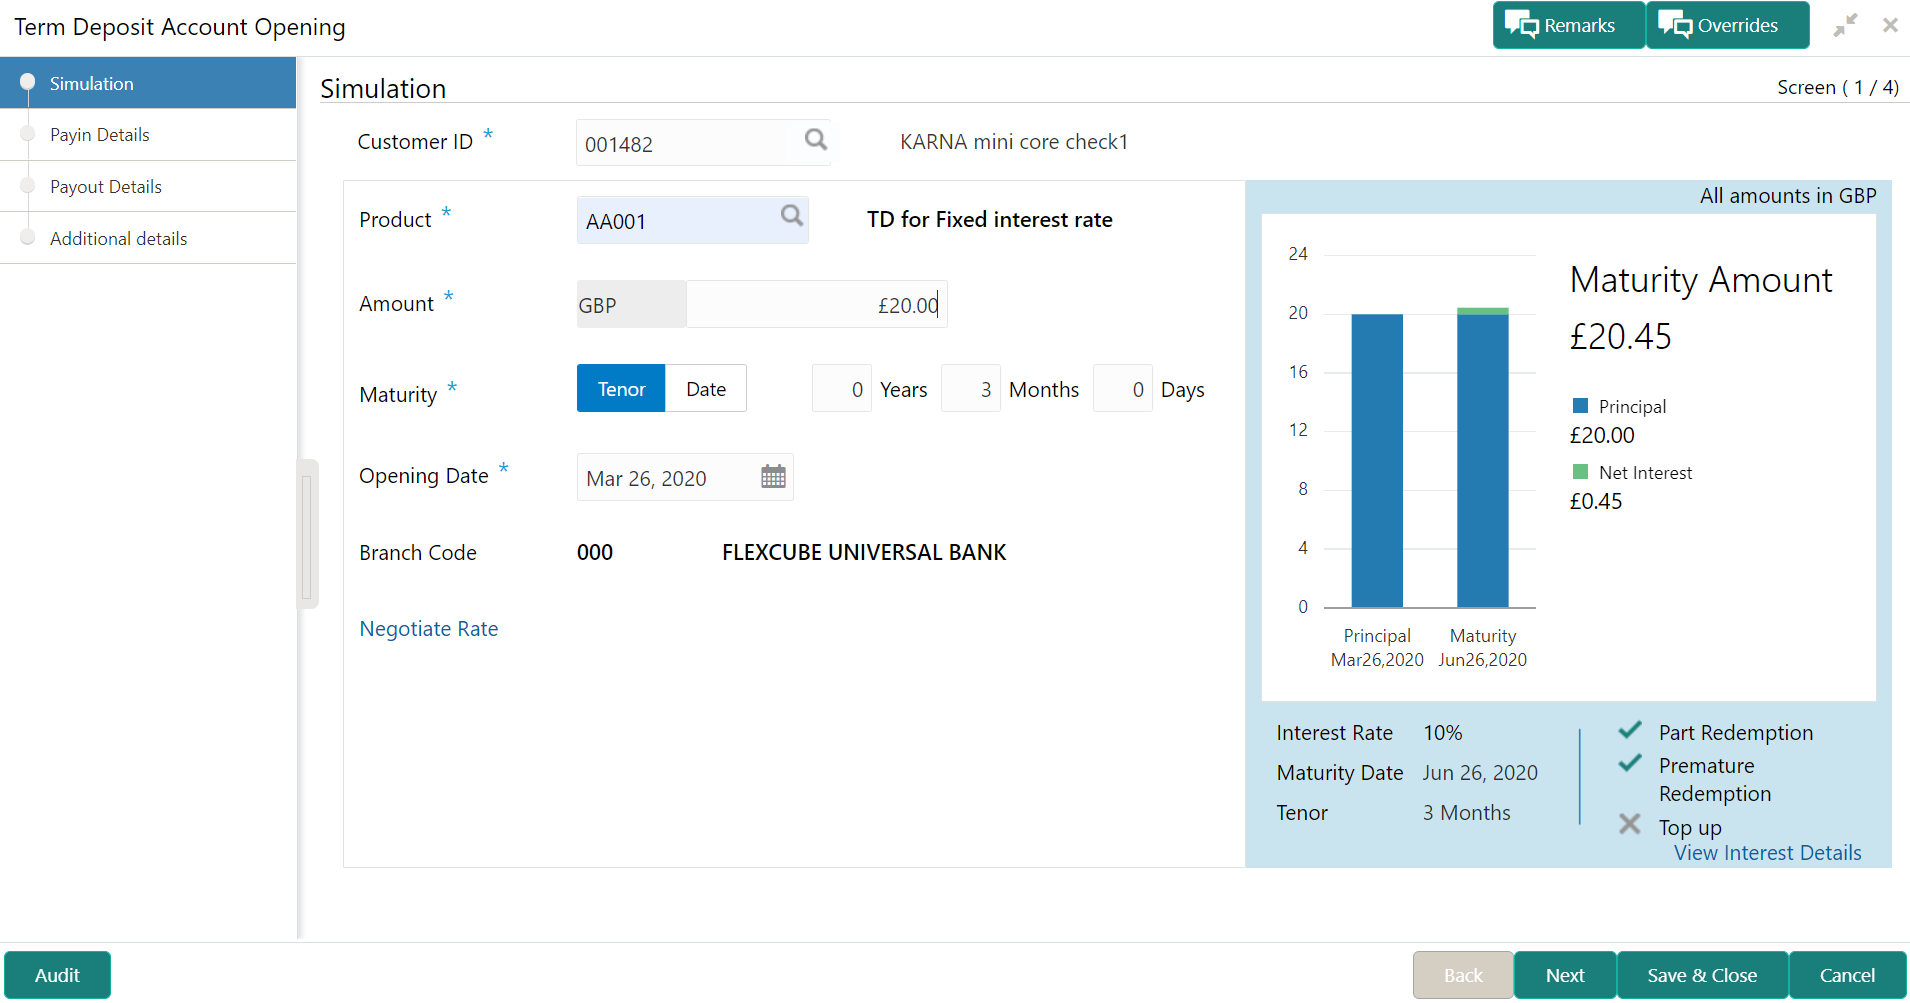This screenshot has width=1910, height=1003.
Task: Click the sidebar collapse handle
Action: [x=307, y=535]
